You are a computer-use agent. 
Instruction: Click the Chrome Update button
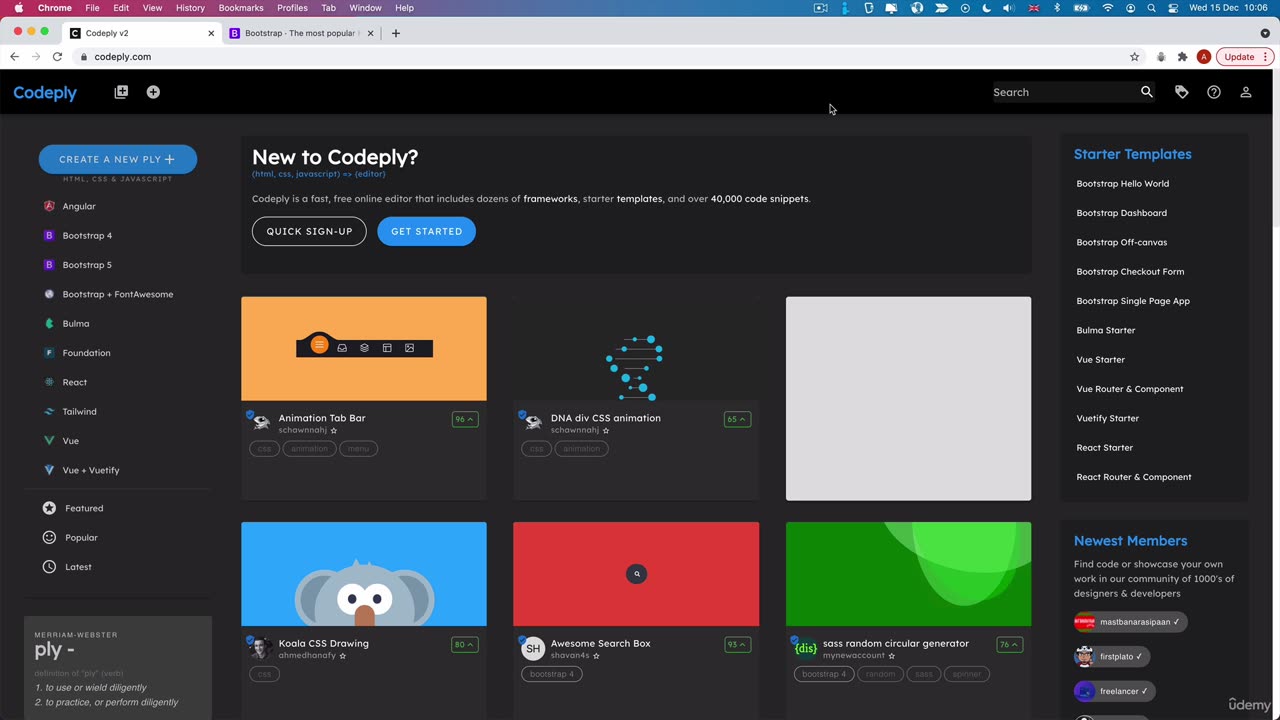(1246, 57)
